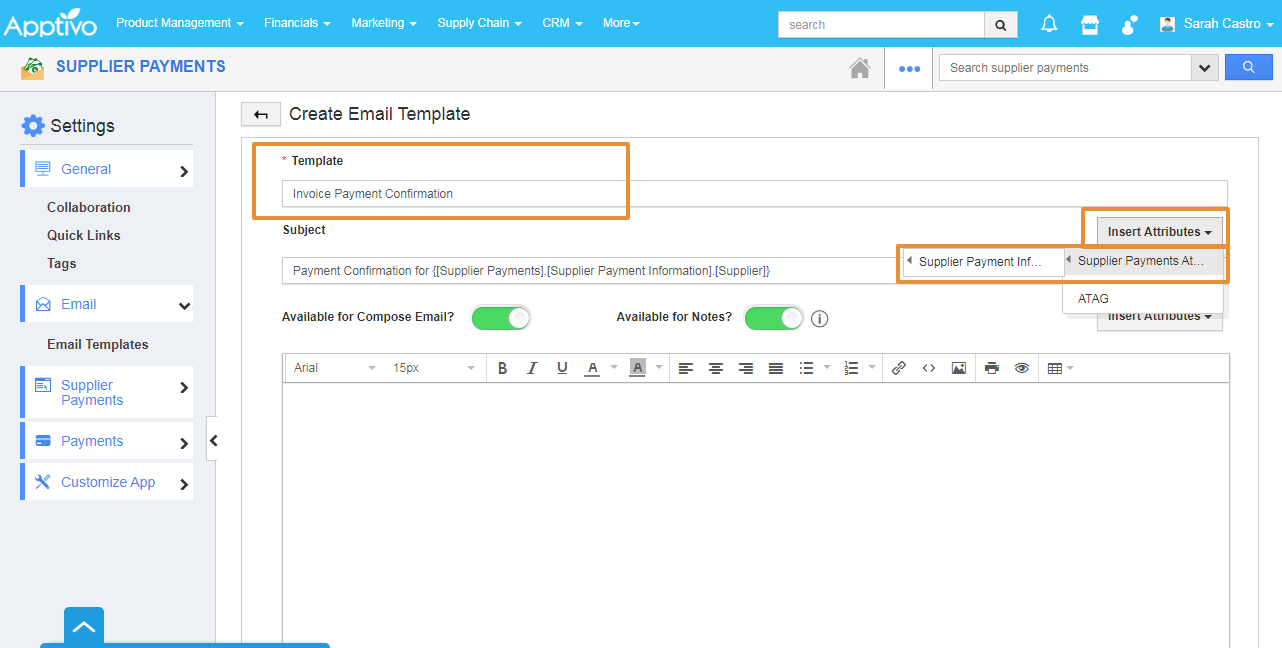This screenshot has height=648, width=1282.
Task: Apply underline formatting in editor
Action: pos(562,368)
